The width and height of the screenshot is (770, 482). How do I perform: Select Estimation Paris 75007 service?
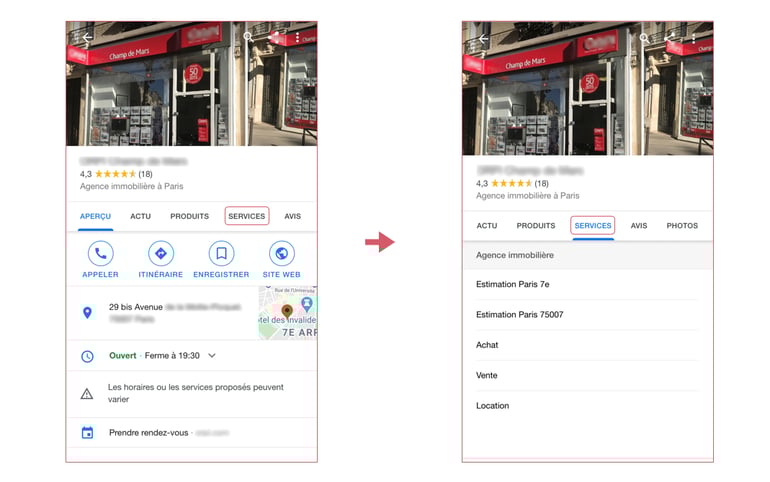pos(587,315)
